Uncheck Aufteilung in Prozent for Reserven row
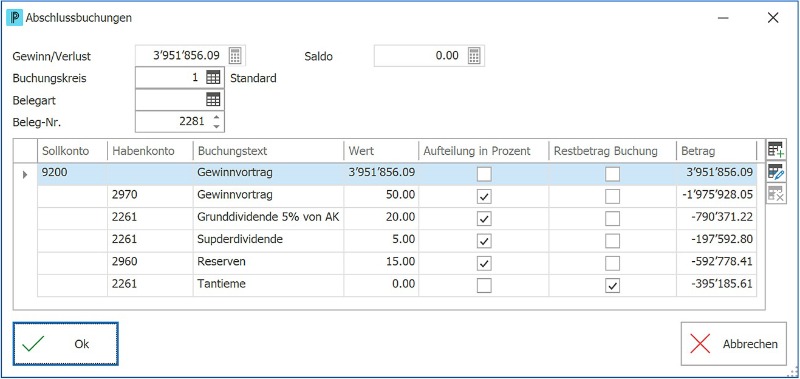800x379 pixels. 484,263
